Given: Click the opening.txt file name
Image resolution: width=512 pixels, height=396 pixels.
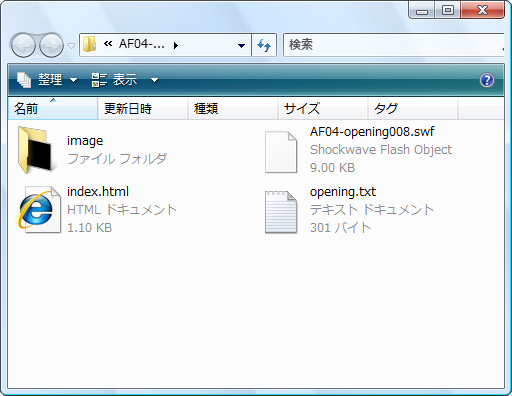Looking at the screenshot, I should coord(343,192).
